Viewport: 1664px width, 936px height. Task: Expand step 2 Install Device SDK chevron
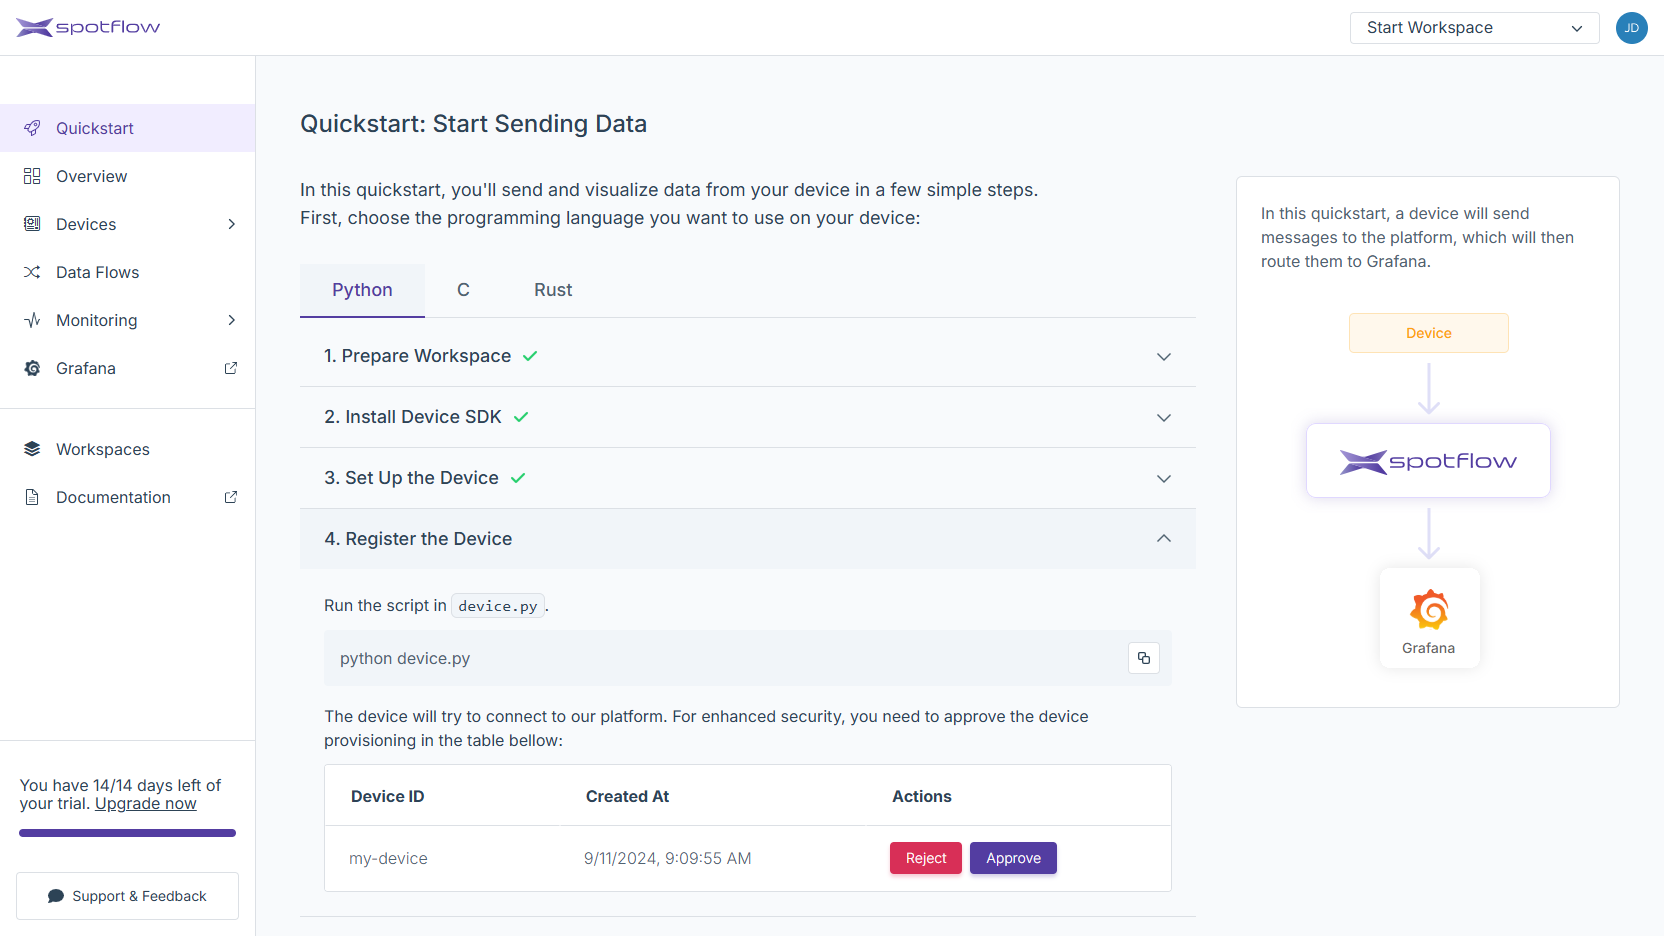[x=1164, y=418]
